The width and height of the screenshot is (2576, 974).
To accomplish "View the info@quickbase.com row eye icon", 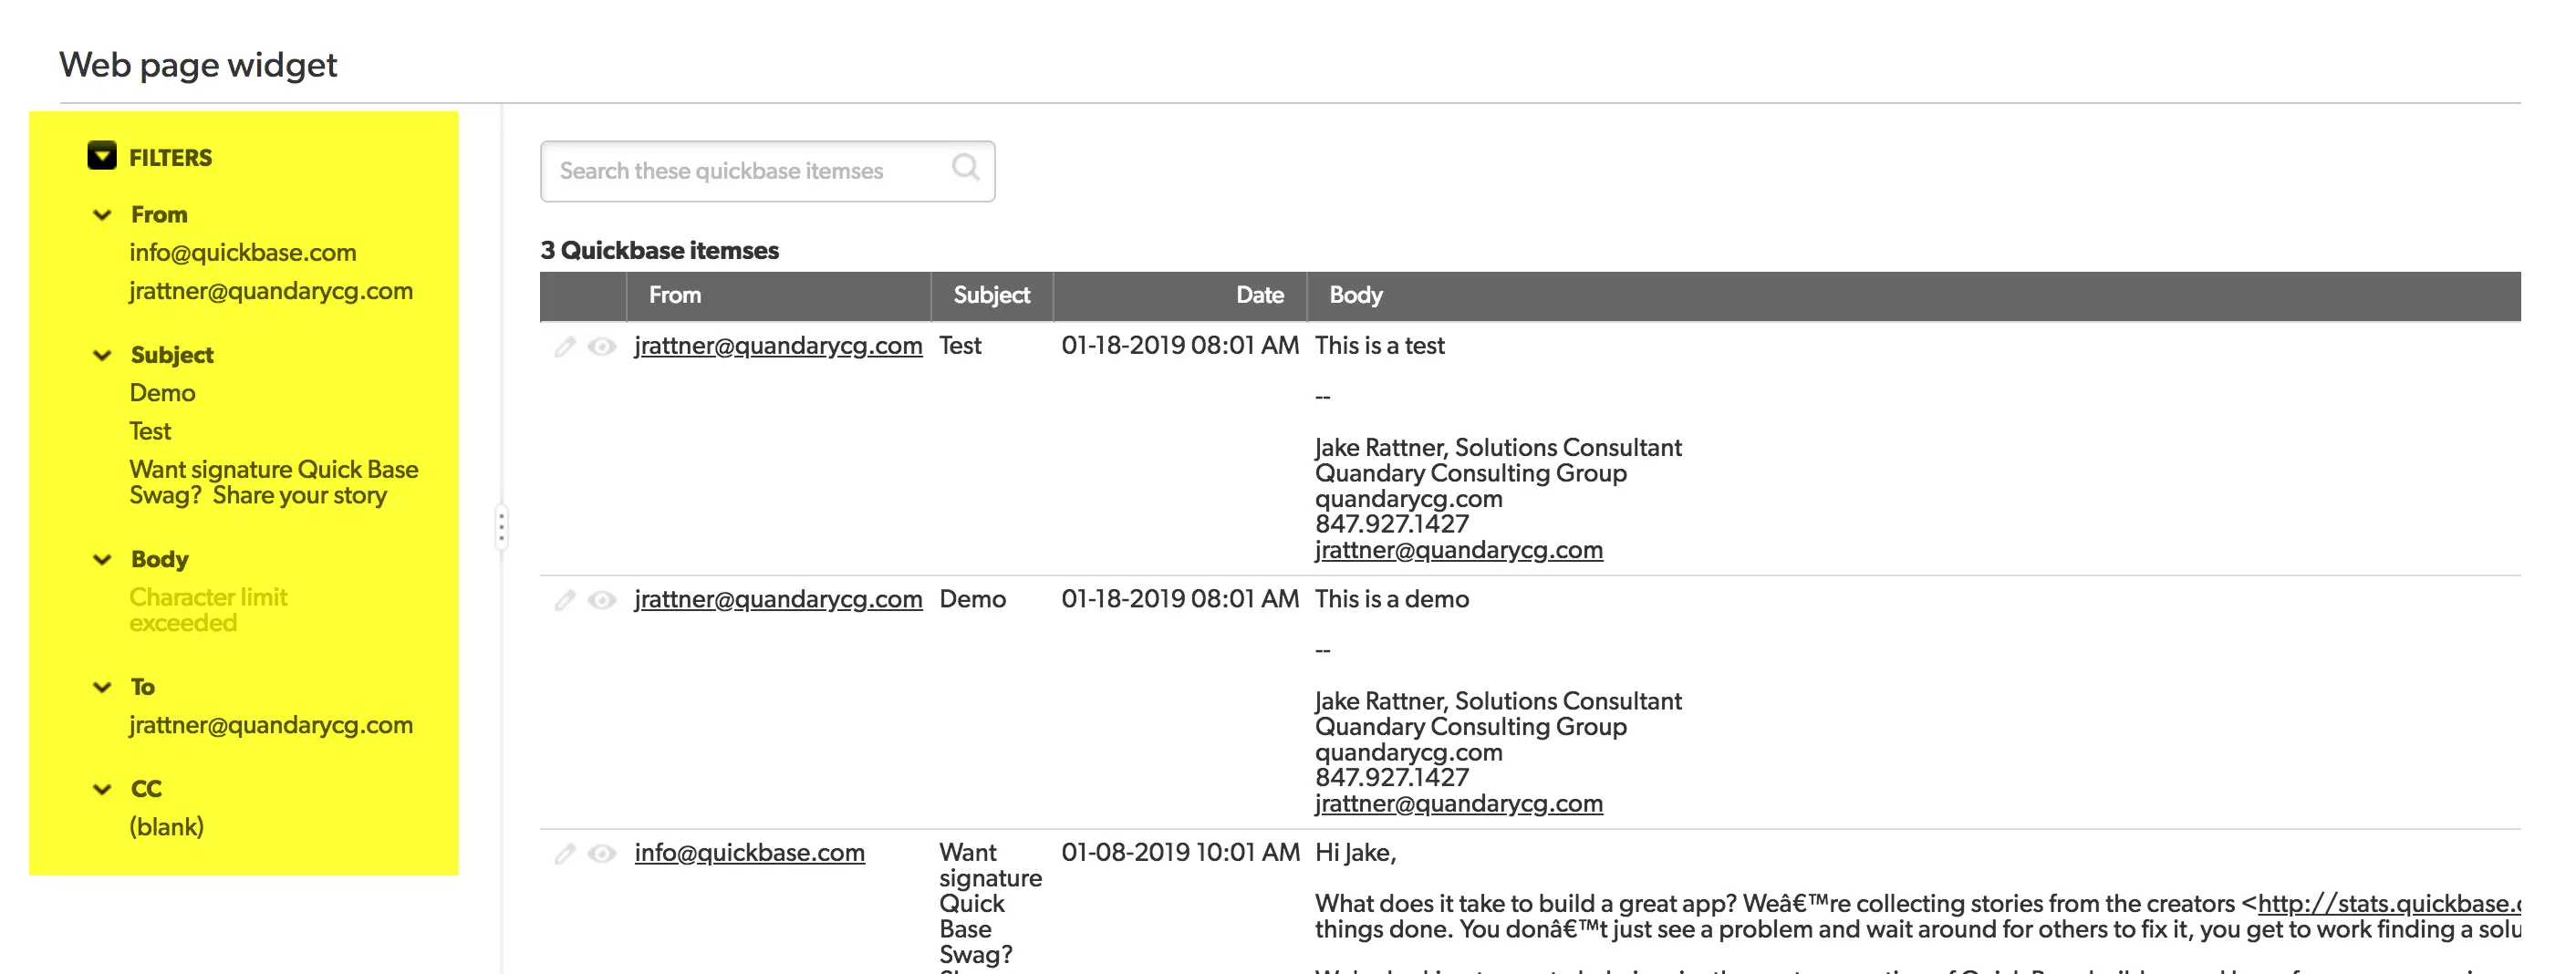I will [x=602, y=853].
